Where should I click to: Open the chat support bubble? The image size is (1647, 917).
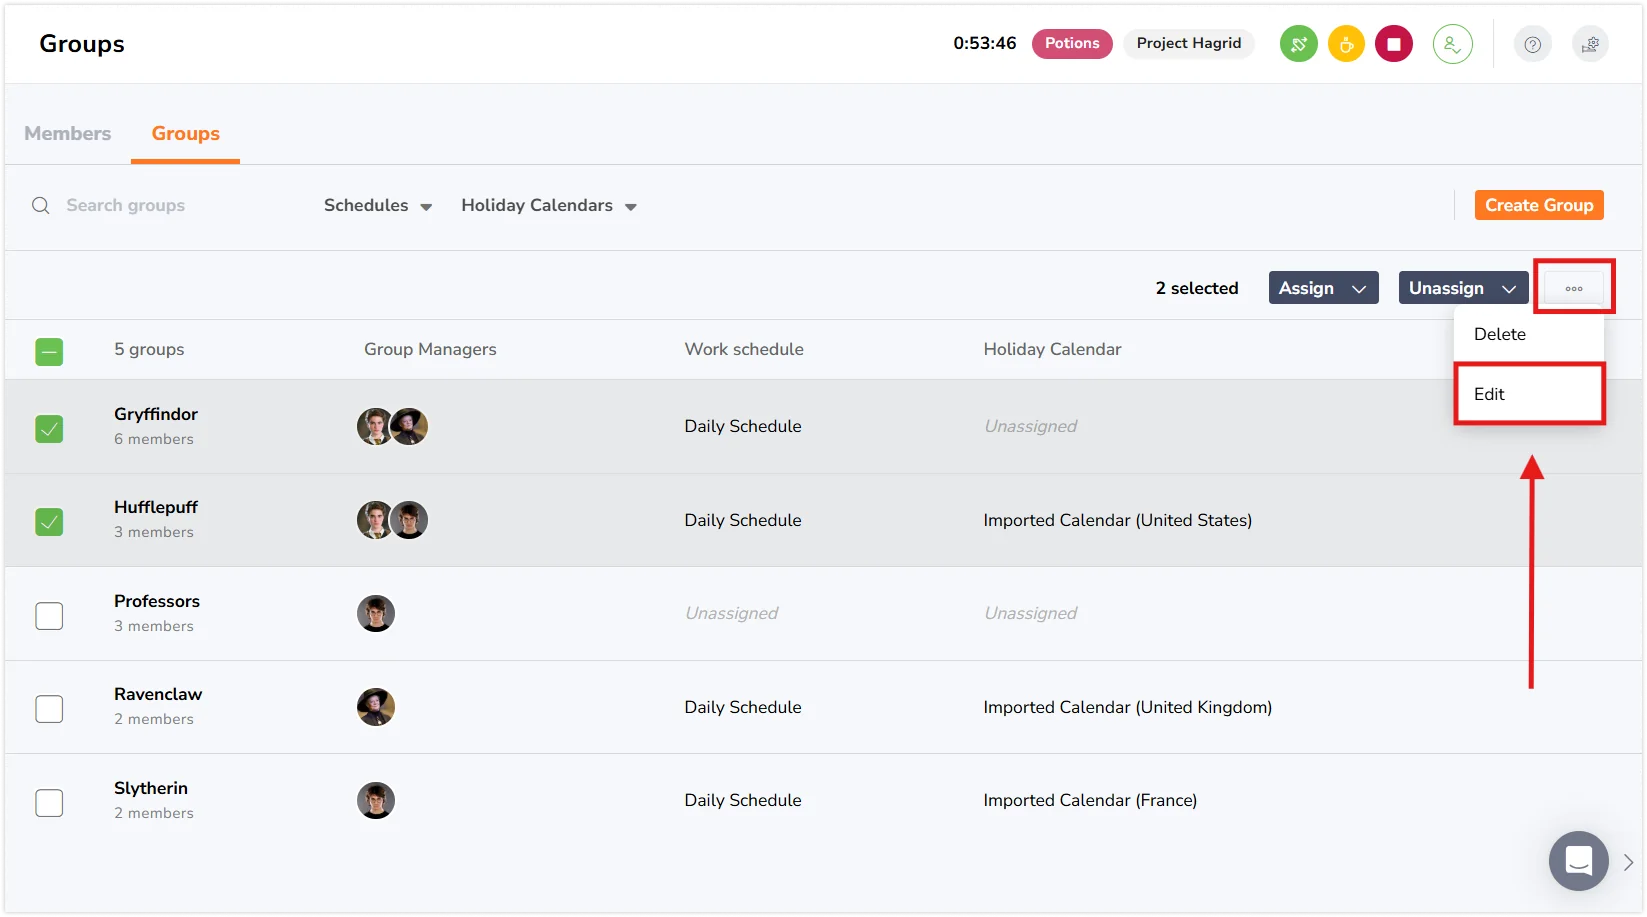[x=1578, y=860]
